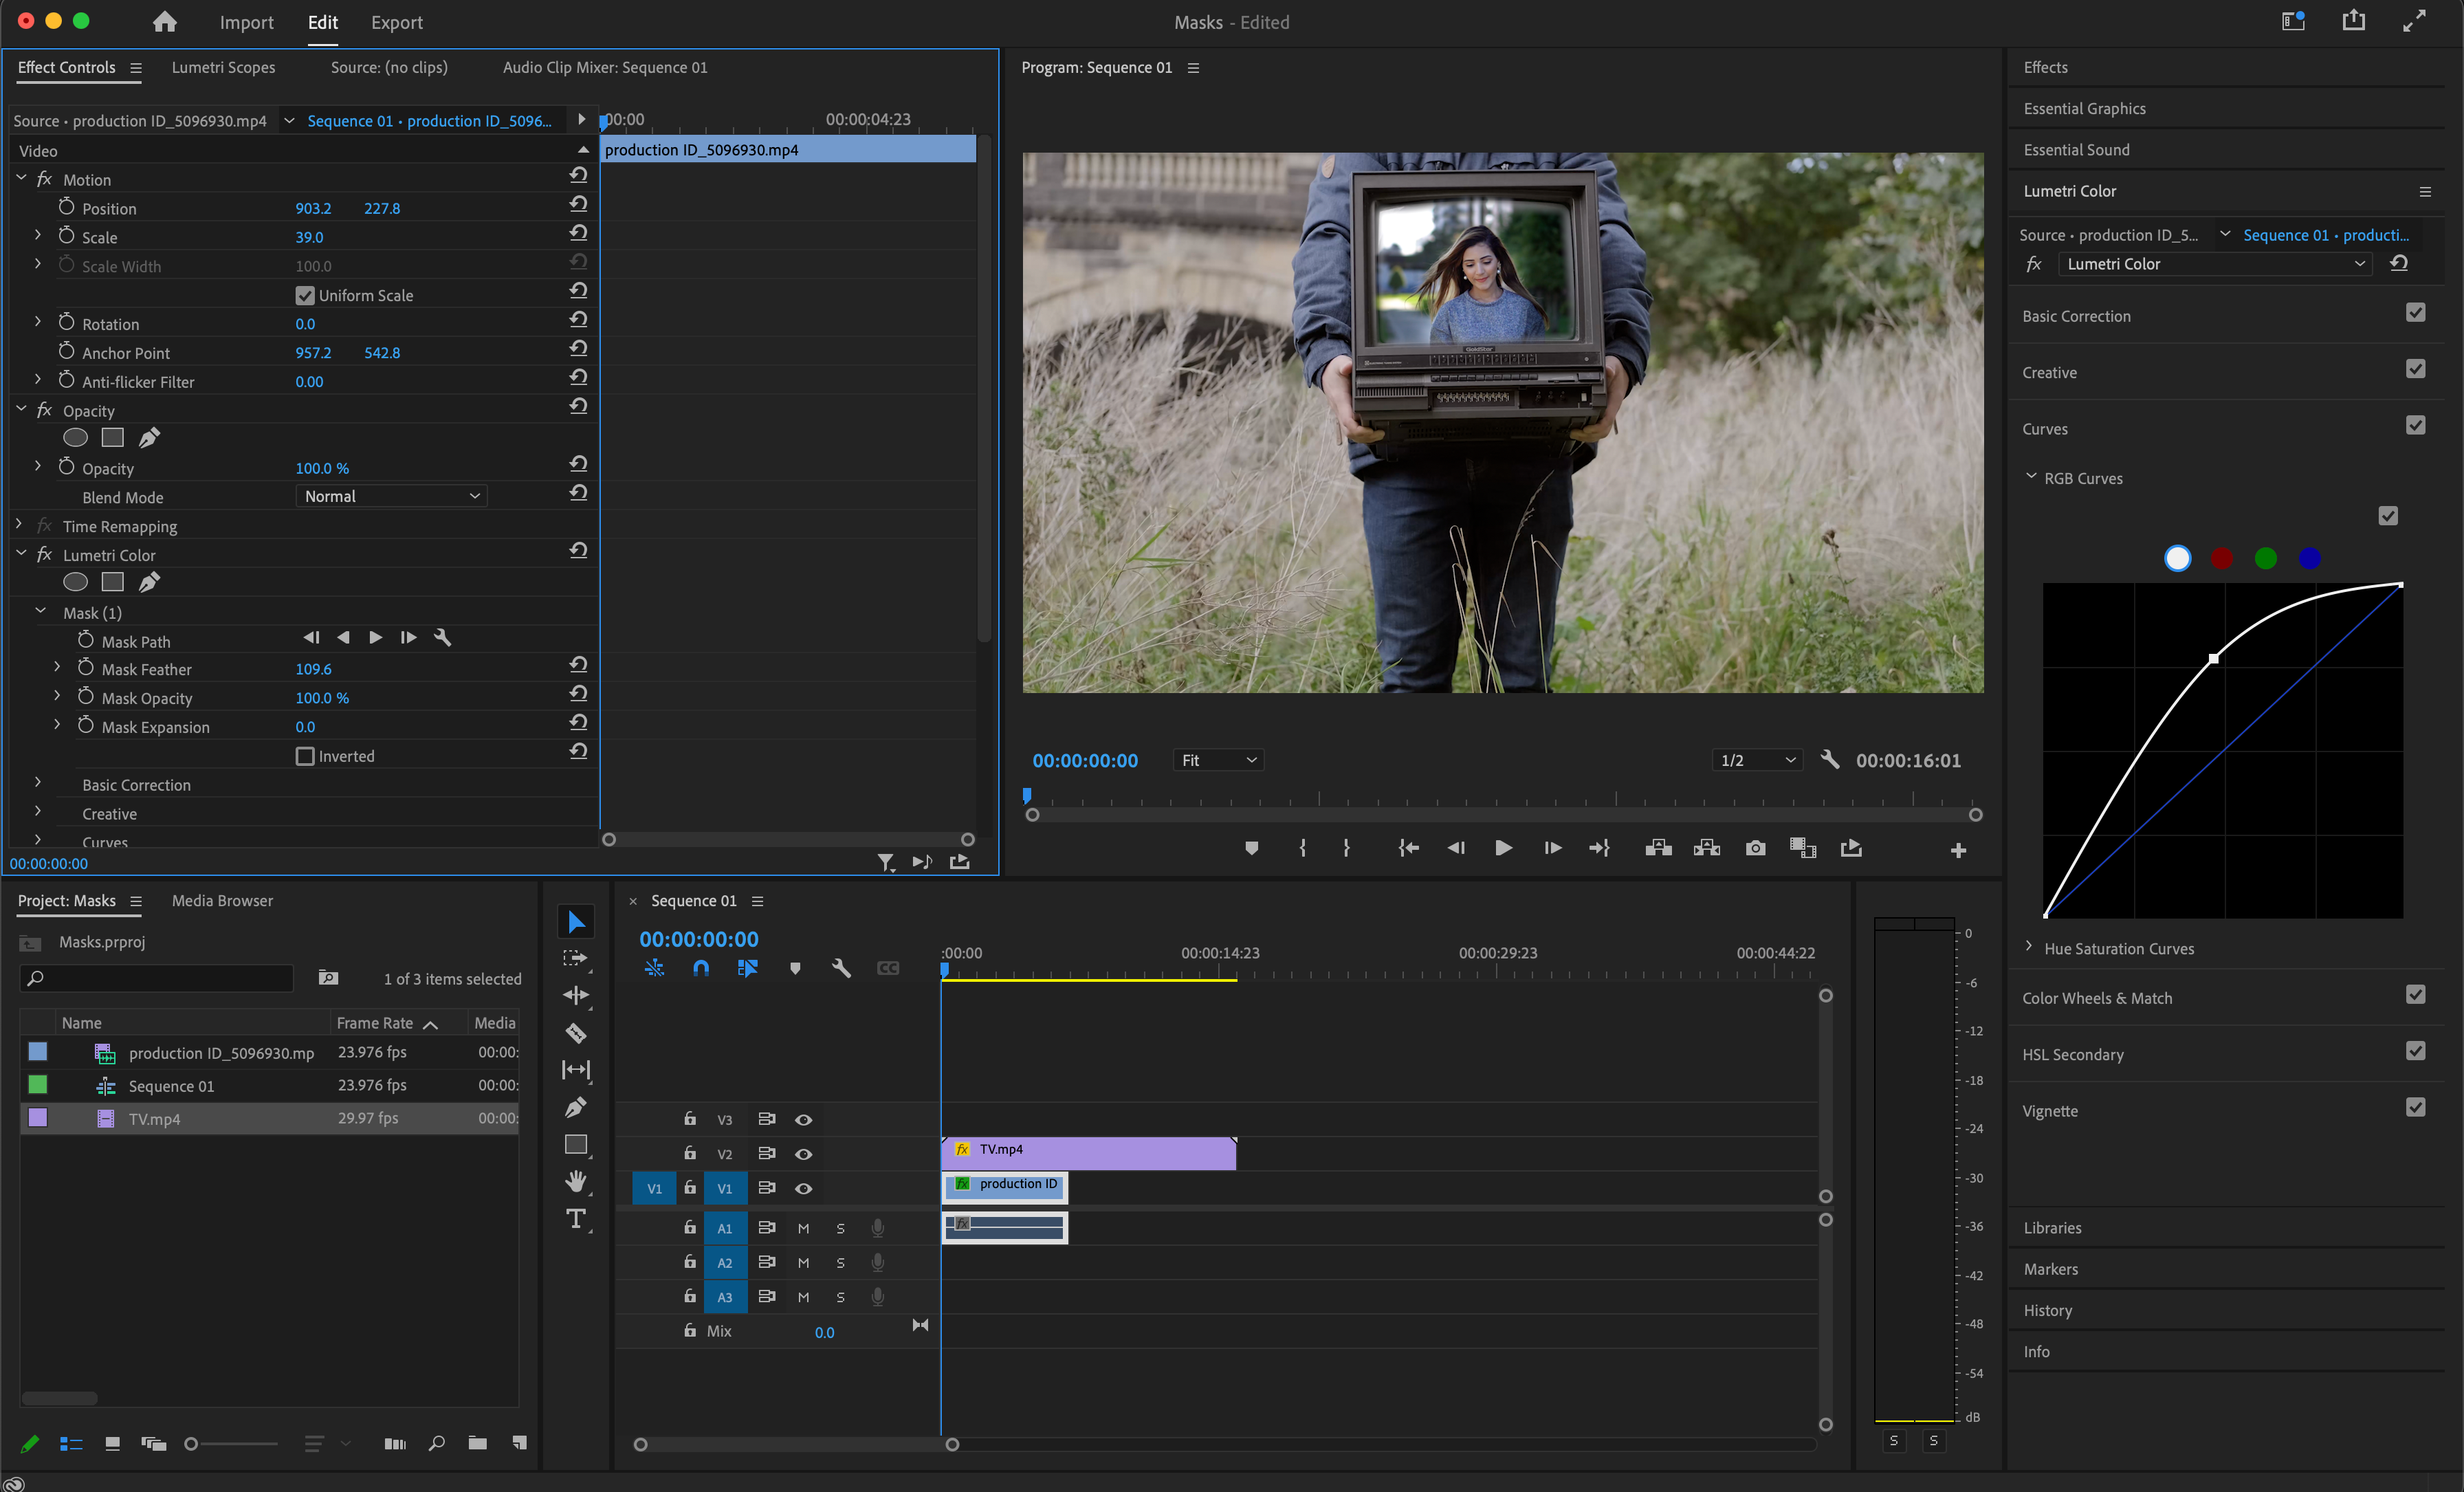Screen dimensions: 2464x1492
Task: Open the Fit zoom level dropdown
Action: [x=1217, y=760]
